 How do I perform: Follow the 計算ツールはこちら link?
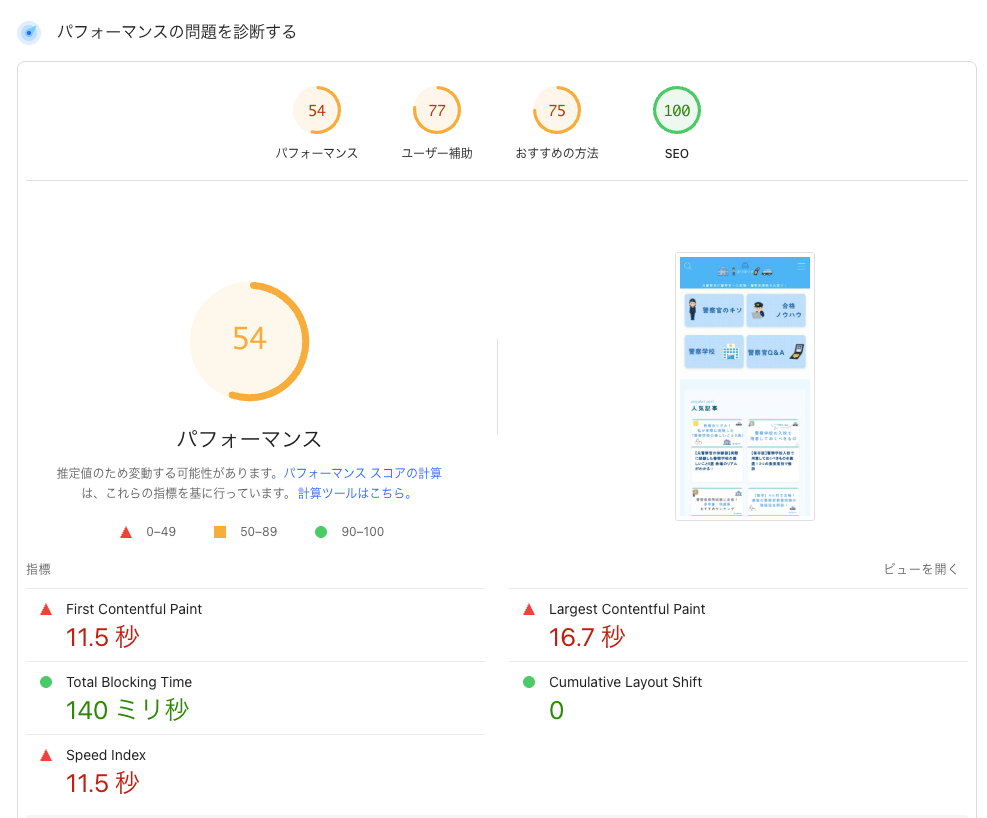(x=355, y=493)
